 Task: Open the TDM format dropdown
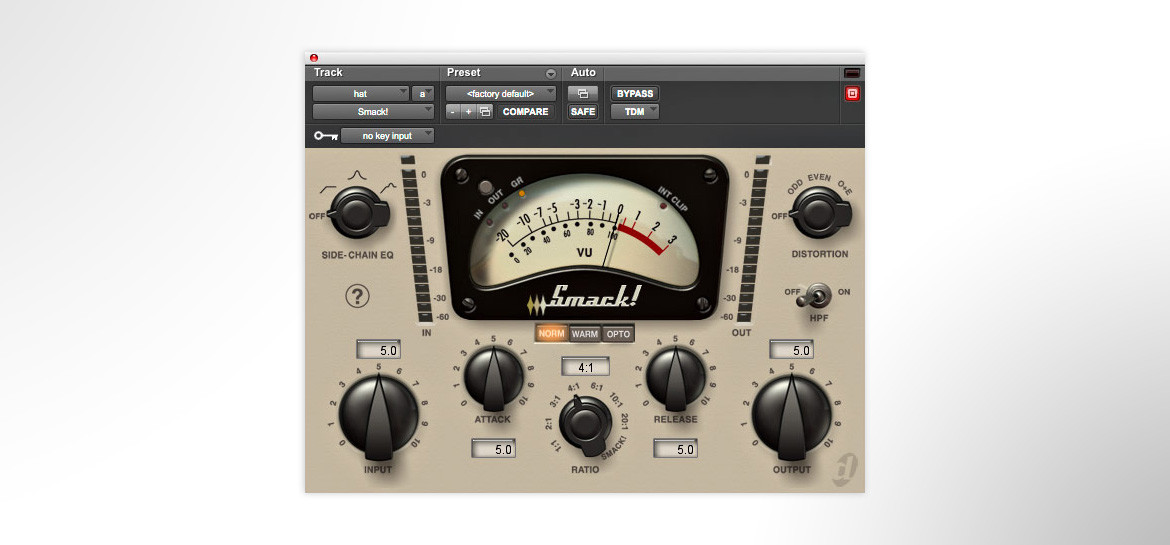point(635,111)
